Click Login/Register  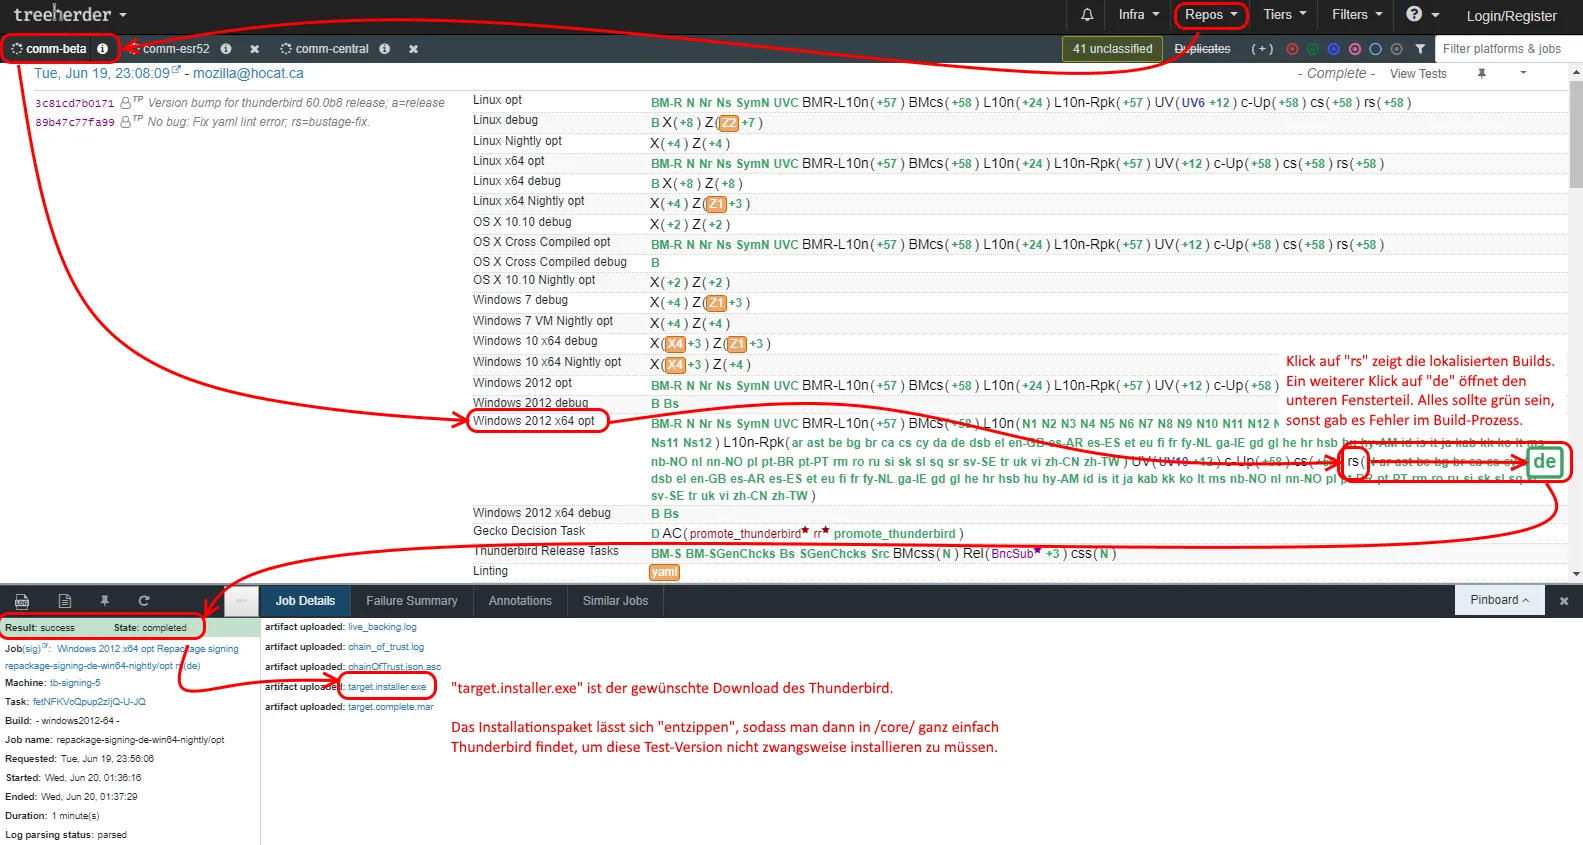1511,16
